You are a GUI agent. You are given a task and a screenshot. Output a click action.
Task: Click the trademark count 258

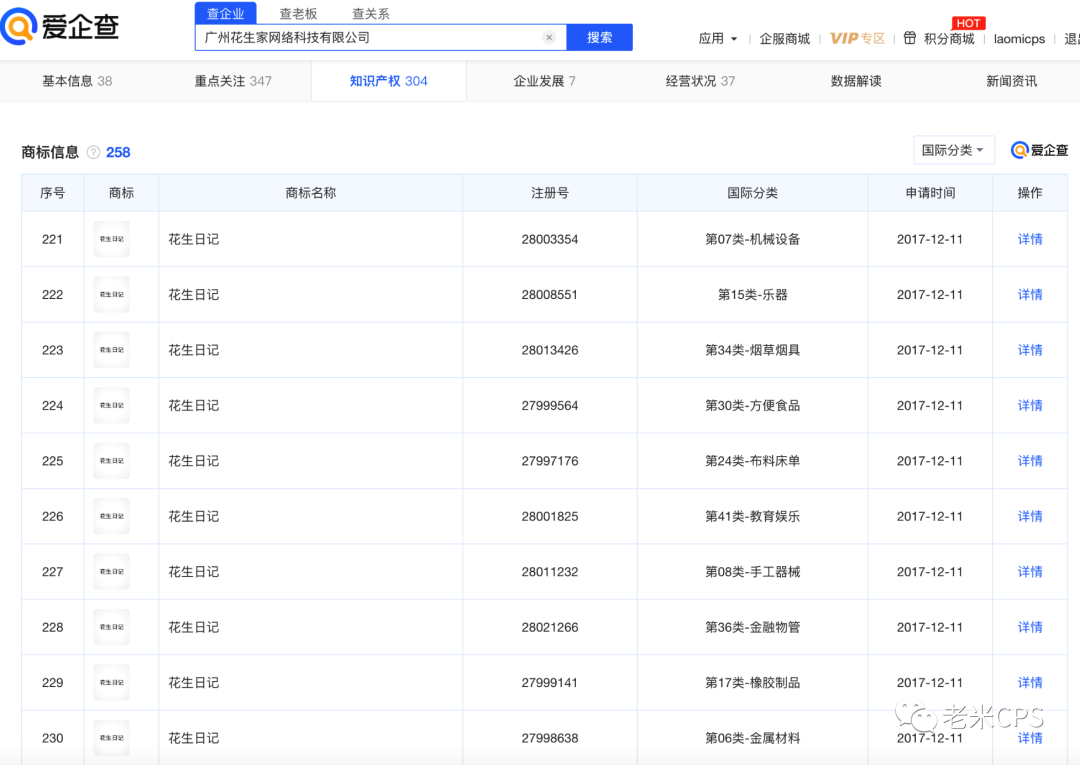point(118,152)
